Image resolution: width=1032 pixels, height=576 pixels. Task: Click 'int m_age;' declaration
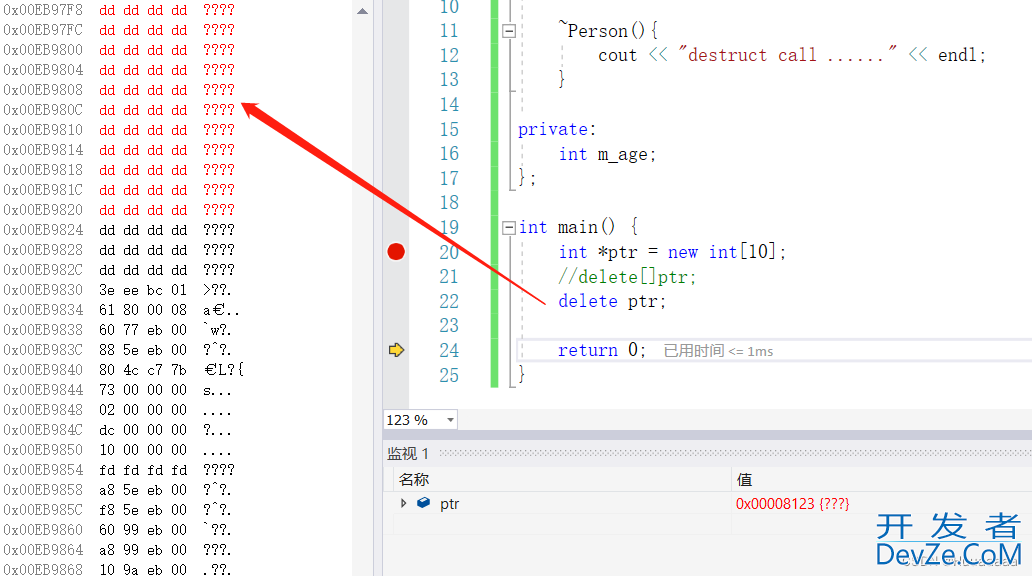[x=607, y=155]
